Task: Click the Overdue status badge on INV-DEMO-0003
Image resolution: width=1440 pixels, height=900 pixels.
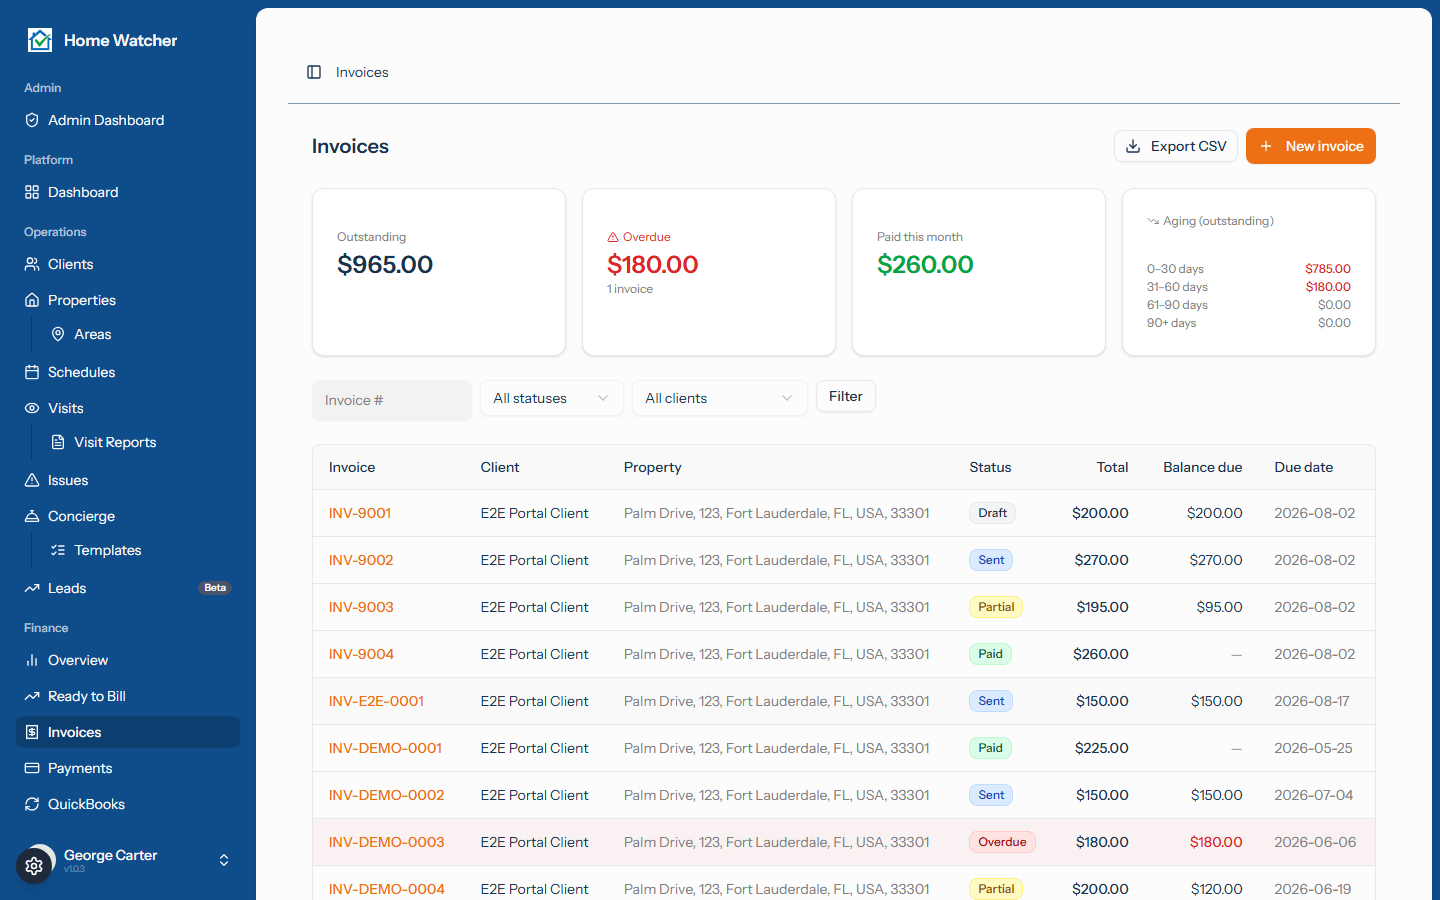Action: [1002, 842]
